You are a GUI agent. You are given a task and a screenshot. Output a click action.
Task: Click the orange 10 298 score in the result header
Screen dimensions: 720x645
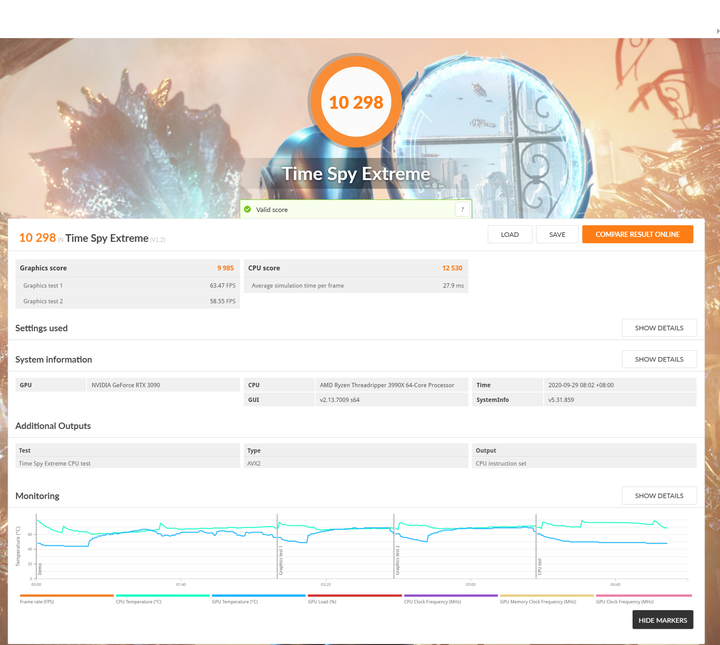pos(37,238)
